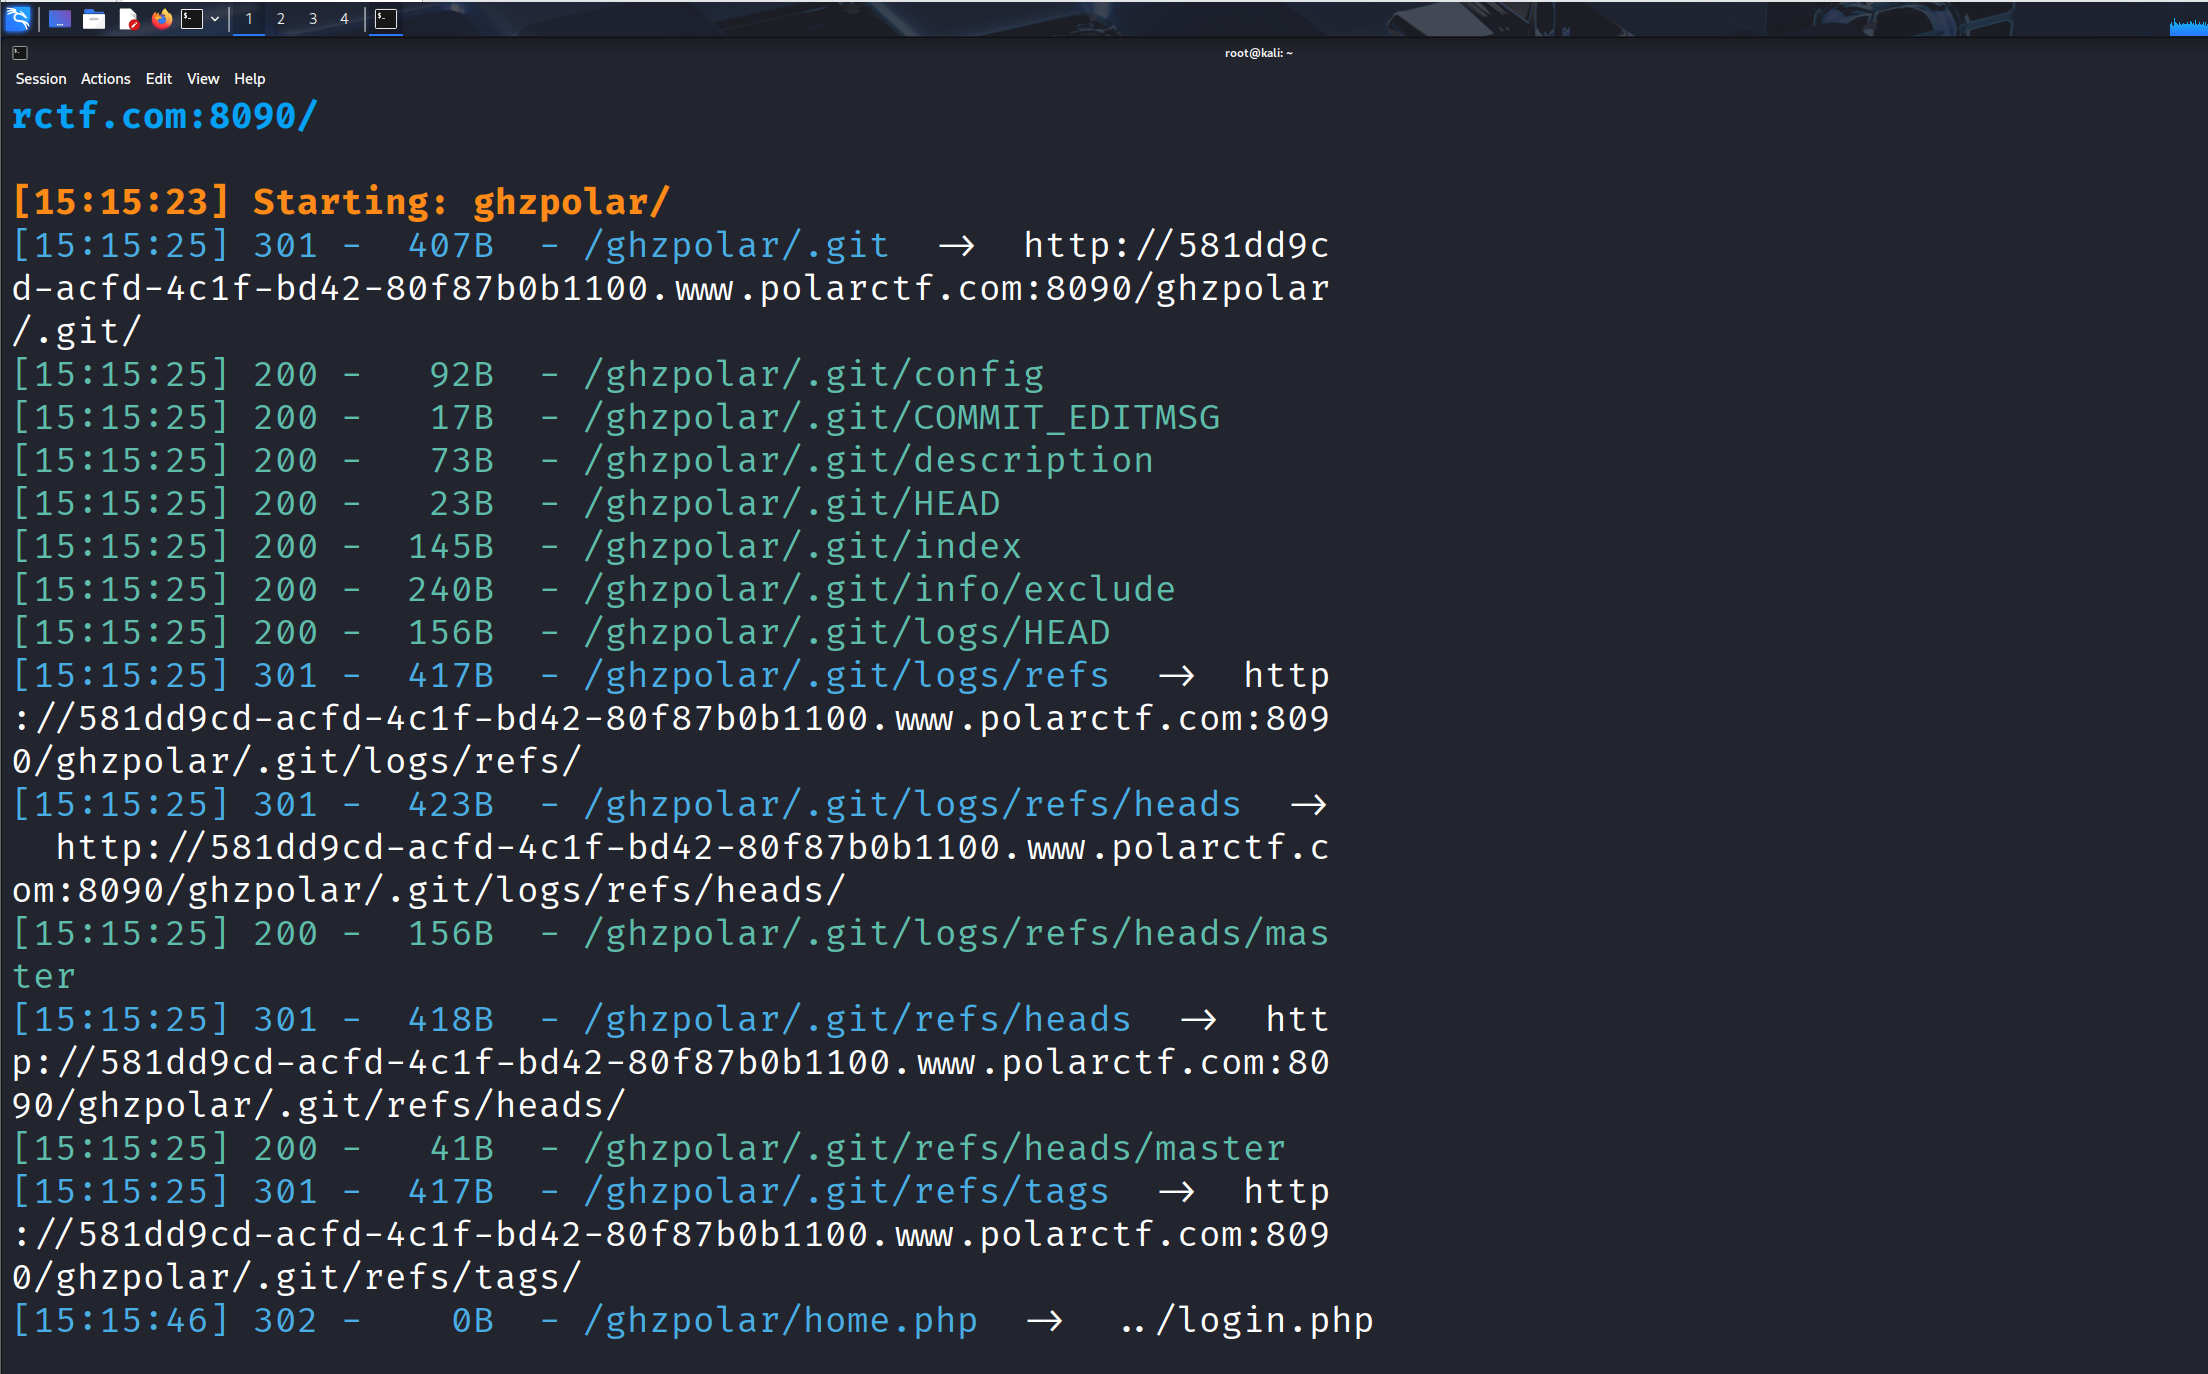Click the CPU graph monitor in panel
The width and height of the screenshot is (2208, 1374).
2188,25
